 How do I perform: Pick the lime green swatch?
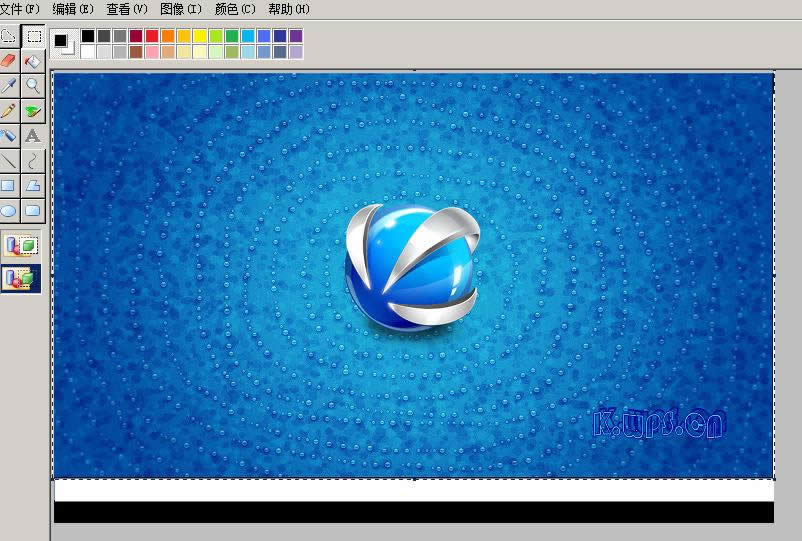point(216,36)
